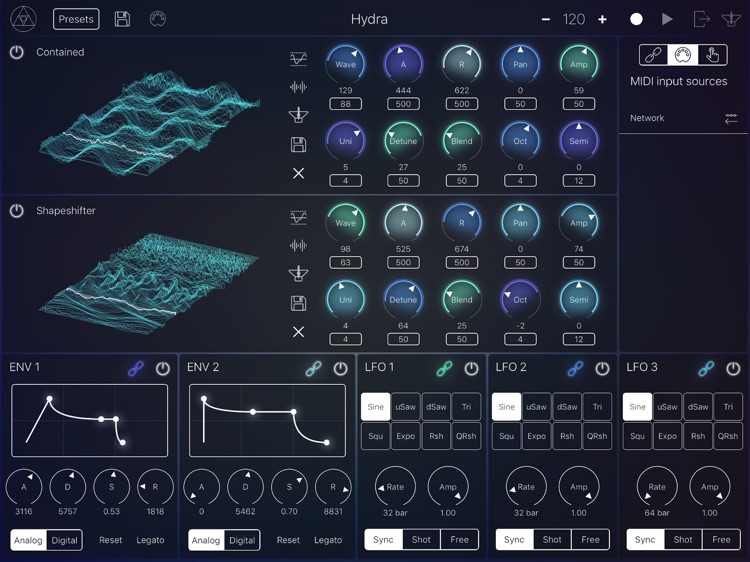
Task: Click the ENV 2 Release knob
Action: tap(333, 487)
